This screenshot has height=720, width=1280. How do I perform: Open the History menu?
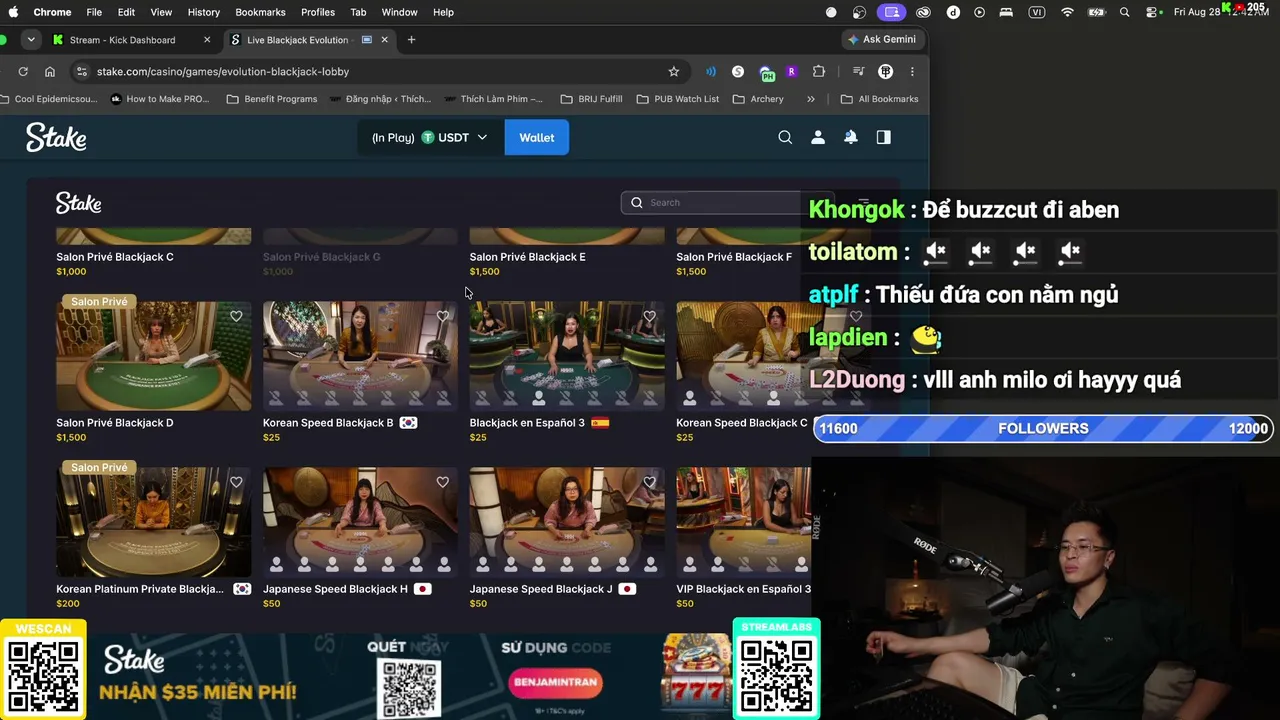(203, 12)
